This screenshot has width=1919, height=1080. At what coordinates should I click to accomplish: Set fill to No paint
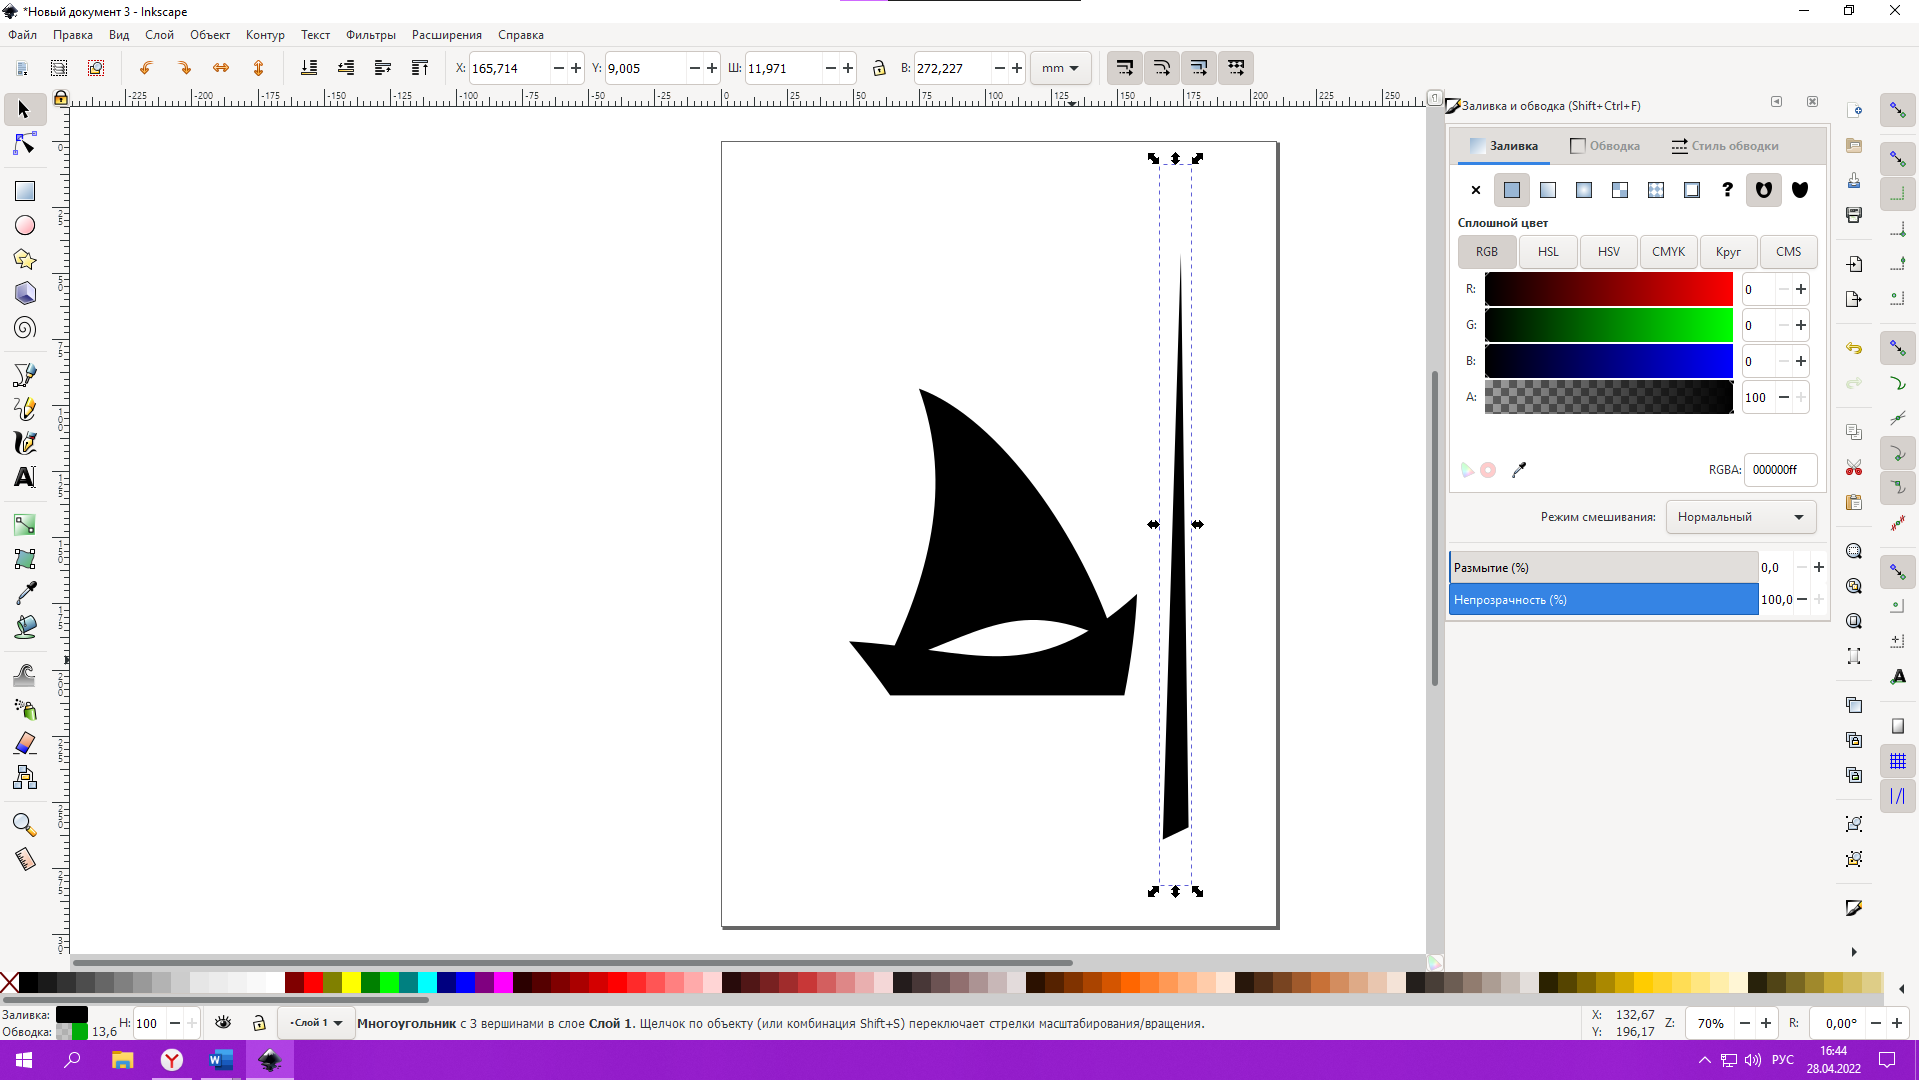[x=1476, y=190]
